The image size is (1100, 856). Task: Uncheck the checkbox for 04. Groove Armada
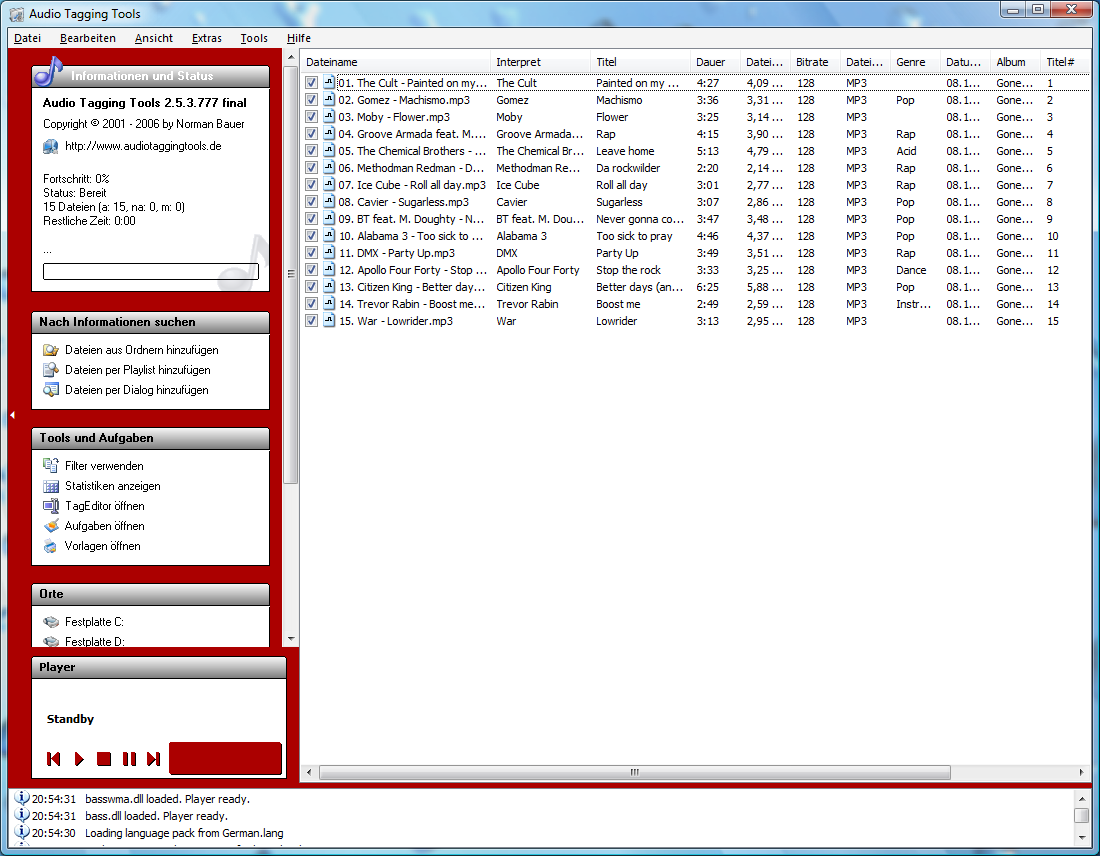pos(311,134)
